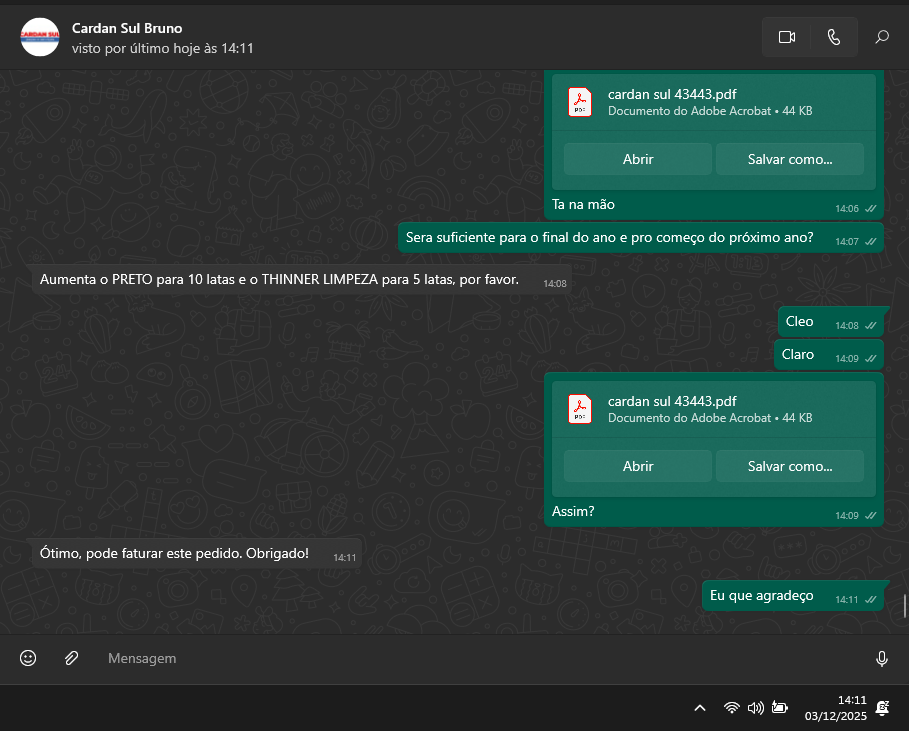This screenshot has width=909, height=731.
Task: Open Cardan Sul Bruno profile picture
Action: click(40, 37)
